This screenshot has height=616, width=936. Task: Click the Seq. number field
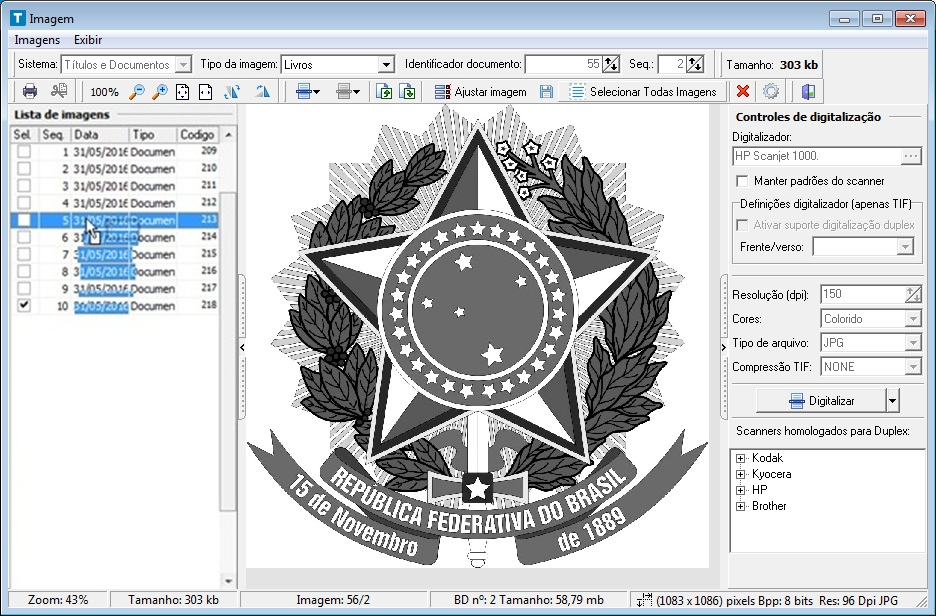[672, 64]
